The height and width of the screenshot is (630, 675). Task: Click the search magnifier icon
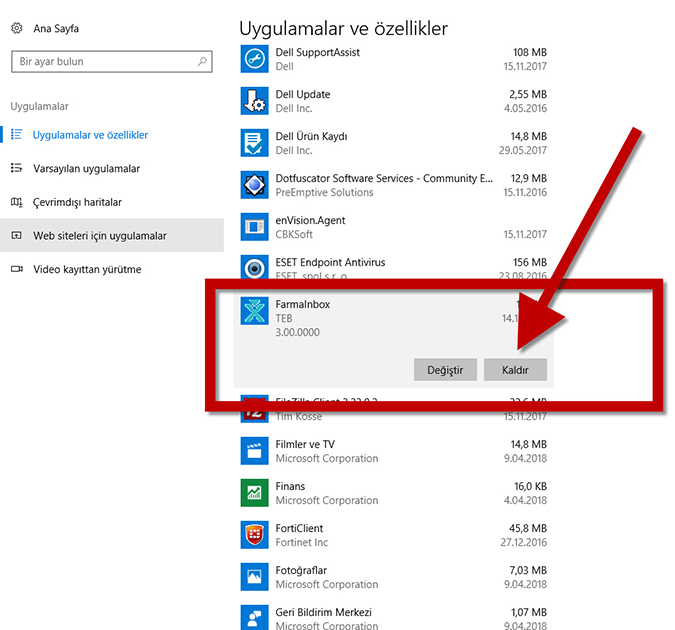pos(202,62)
